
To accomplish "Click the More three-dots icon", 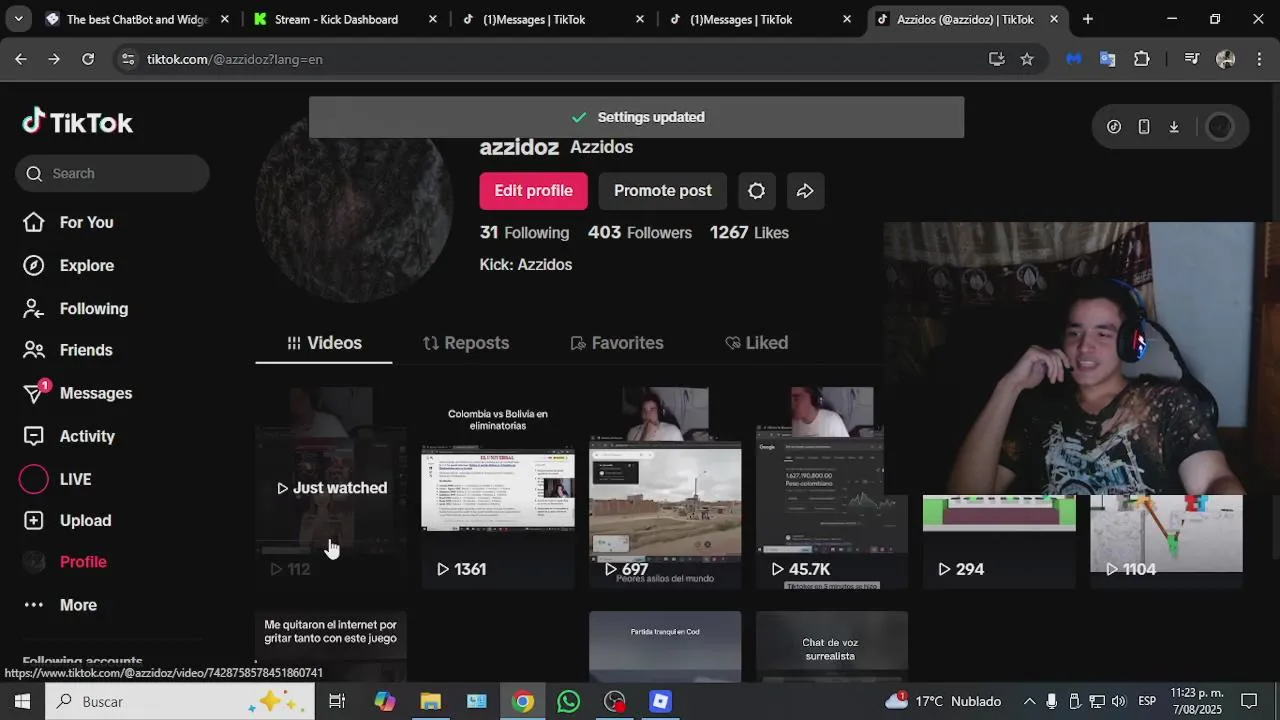I will click(x=34, y=605).
